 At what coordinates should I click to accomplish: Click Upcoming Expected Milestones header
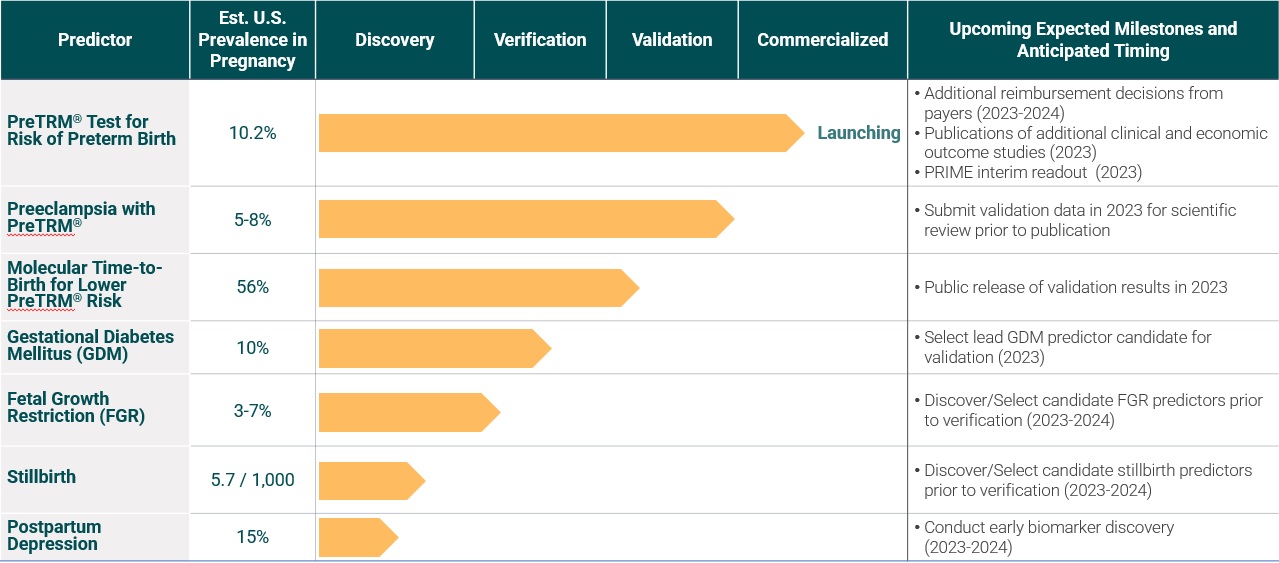coord(1092,40)
